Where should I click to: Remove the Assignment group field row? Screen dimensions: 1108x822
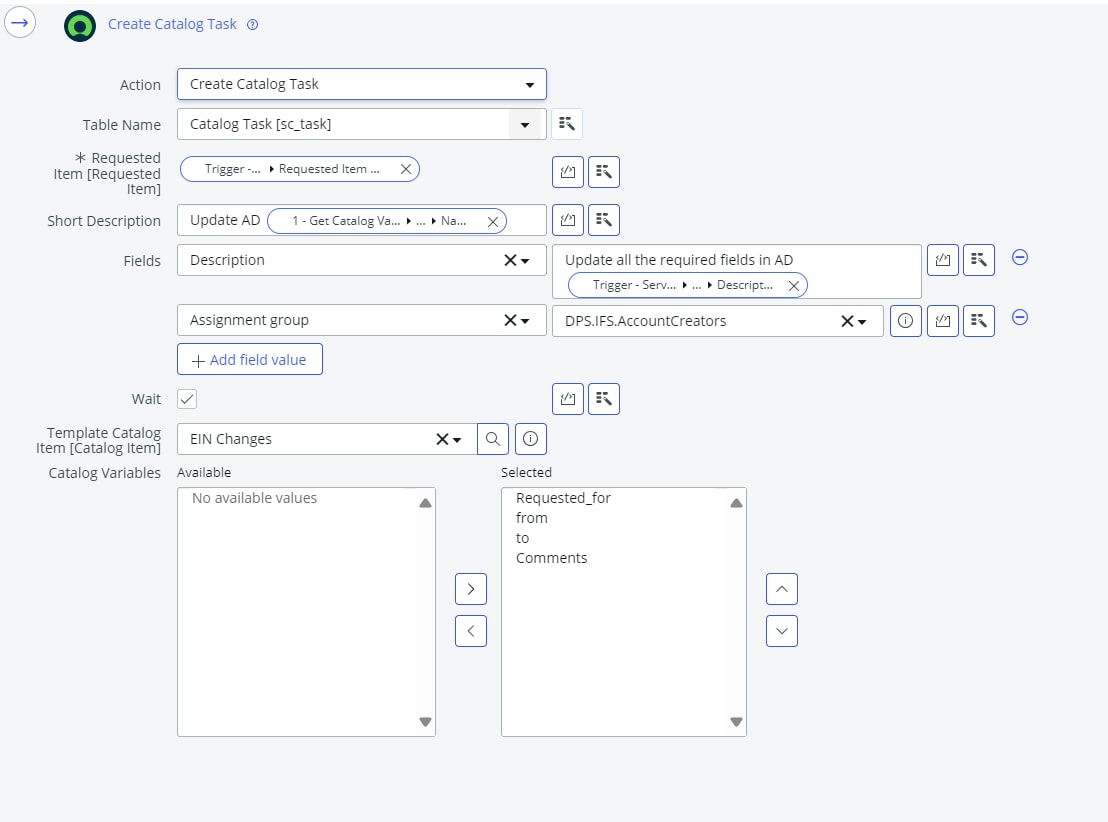1020,317
